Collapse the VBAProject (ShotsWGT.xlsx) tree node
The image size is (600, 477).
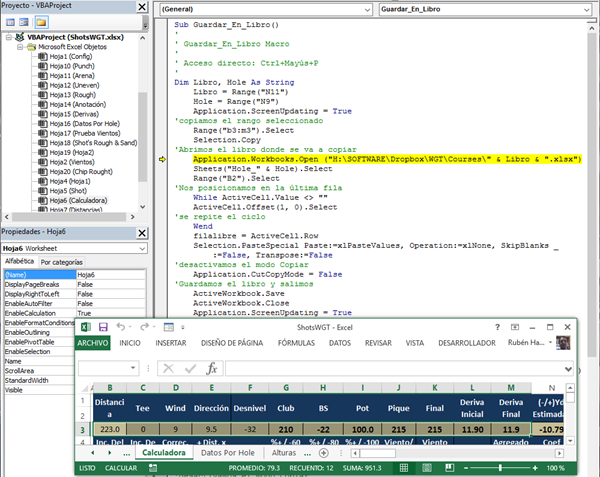click(7, 36)
